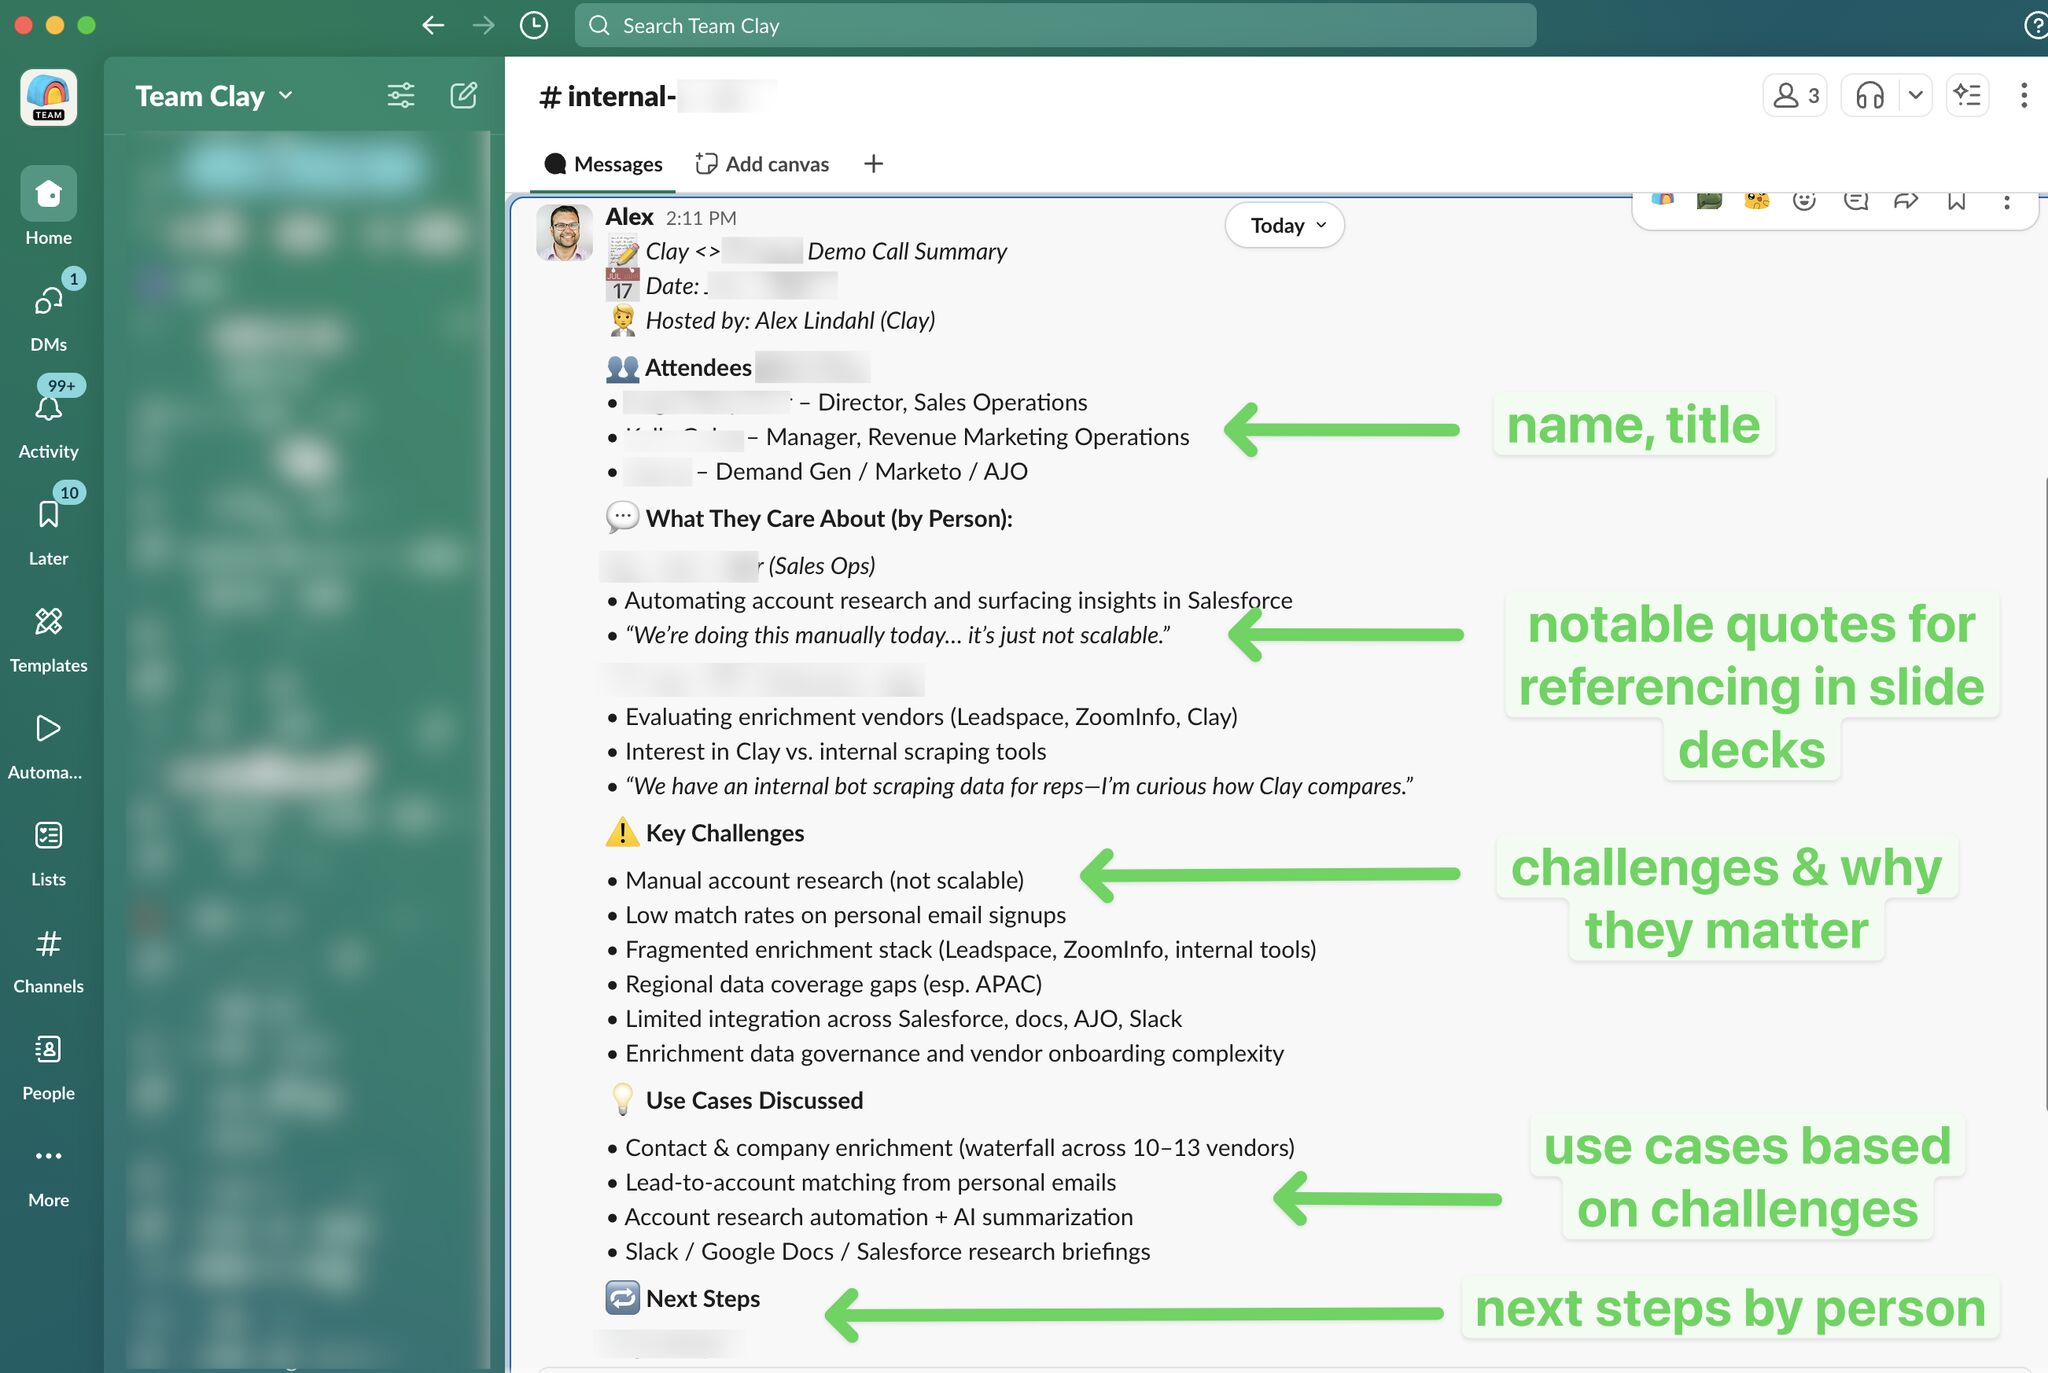The width and height of the screenshot is (2048, 1373).
Task: Open more actions on Alex's message
Action: 2007,202
